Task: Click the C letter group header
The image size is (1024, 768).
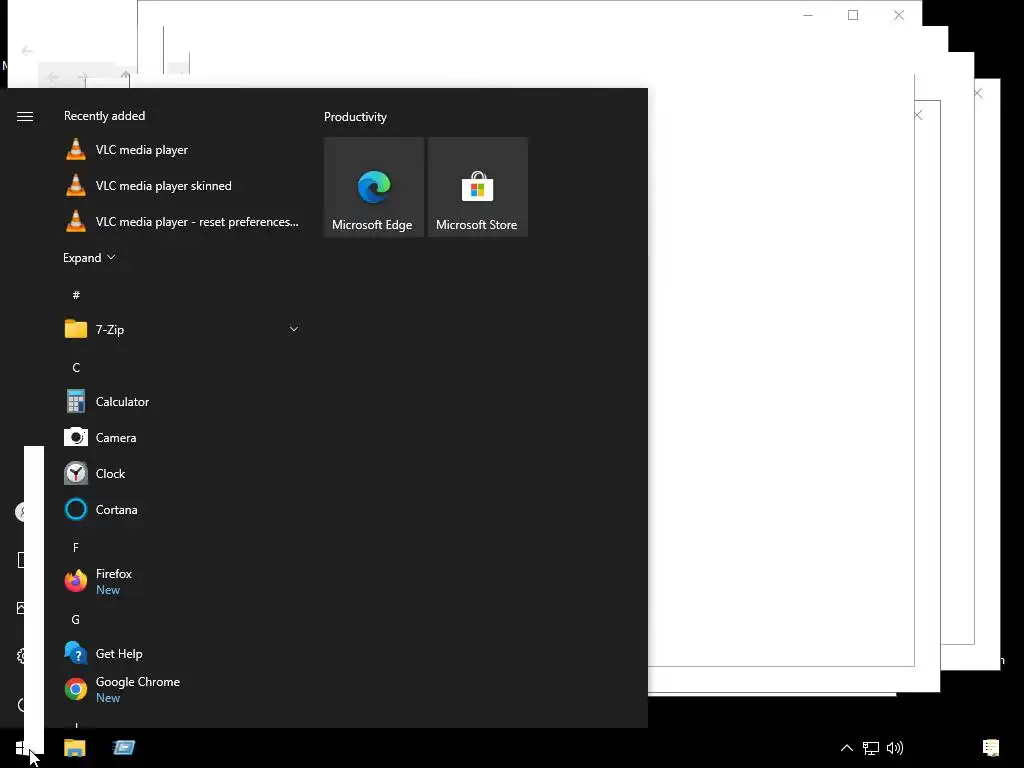Action: (x=76, y=368)
